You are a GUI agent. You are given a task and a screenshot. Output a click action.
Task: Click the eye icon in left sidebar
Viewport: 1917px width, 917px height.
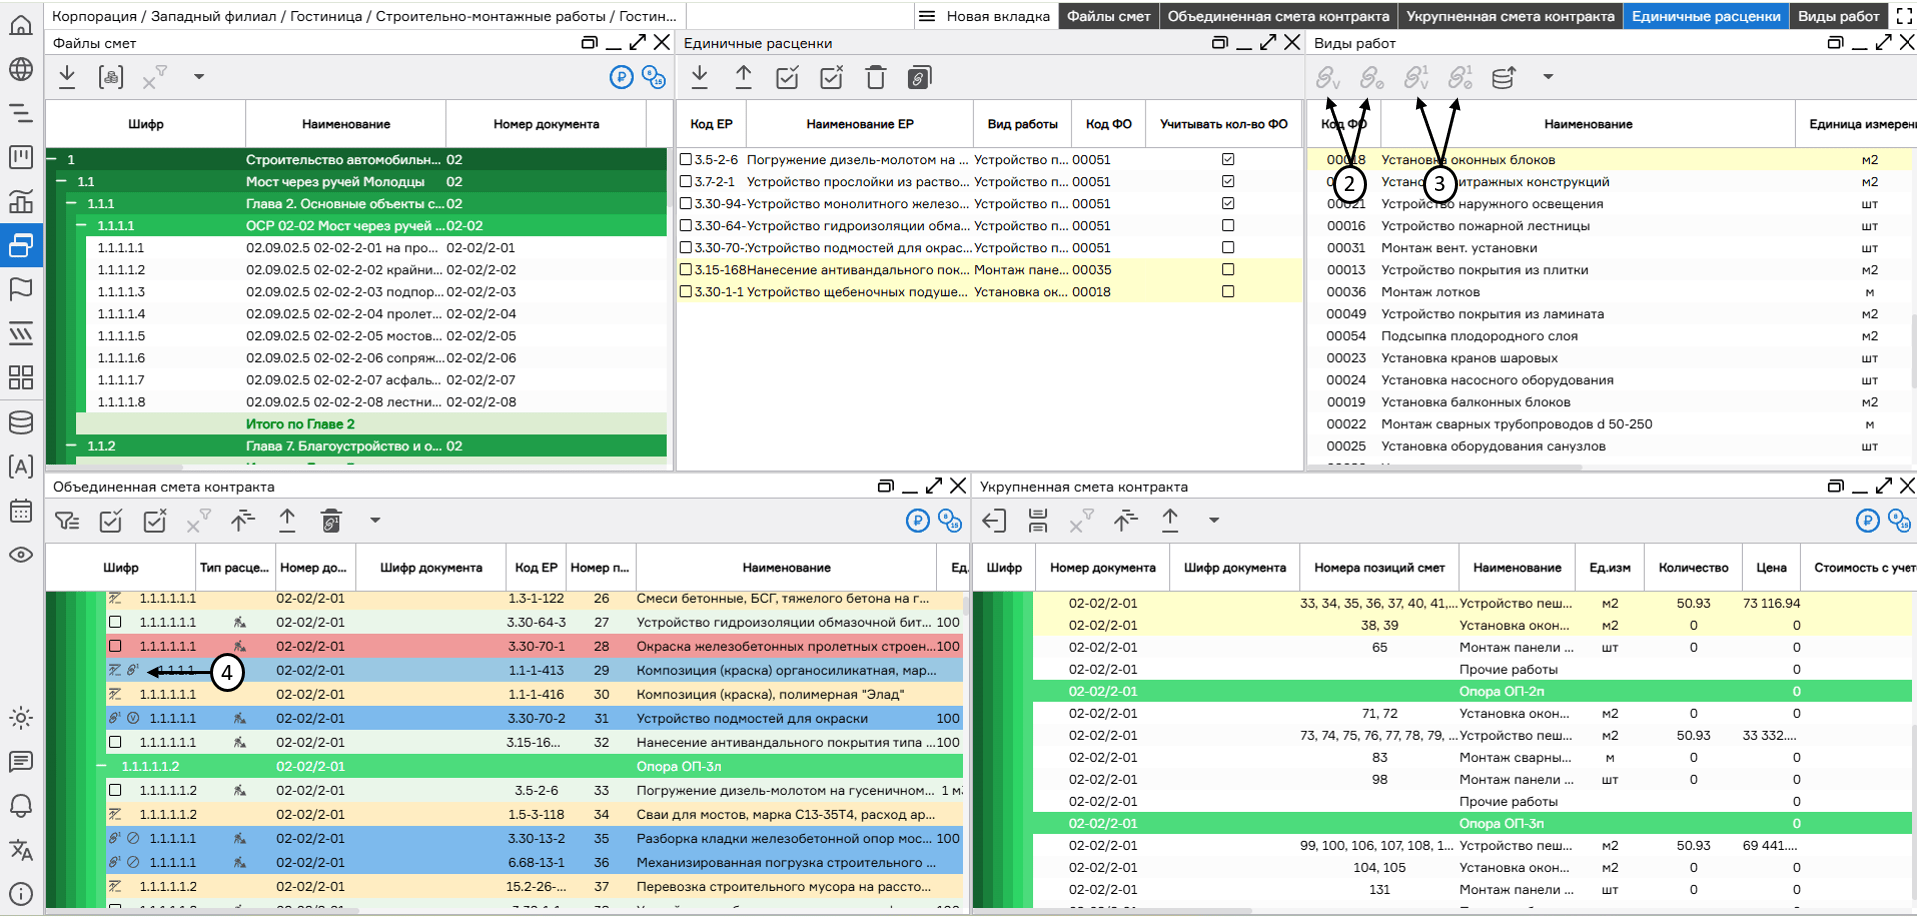[x=21, y=555]
